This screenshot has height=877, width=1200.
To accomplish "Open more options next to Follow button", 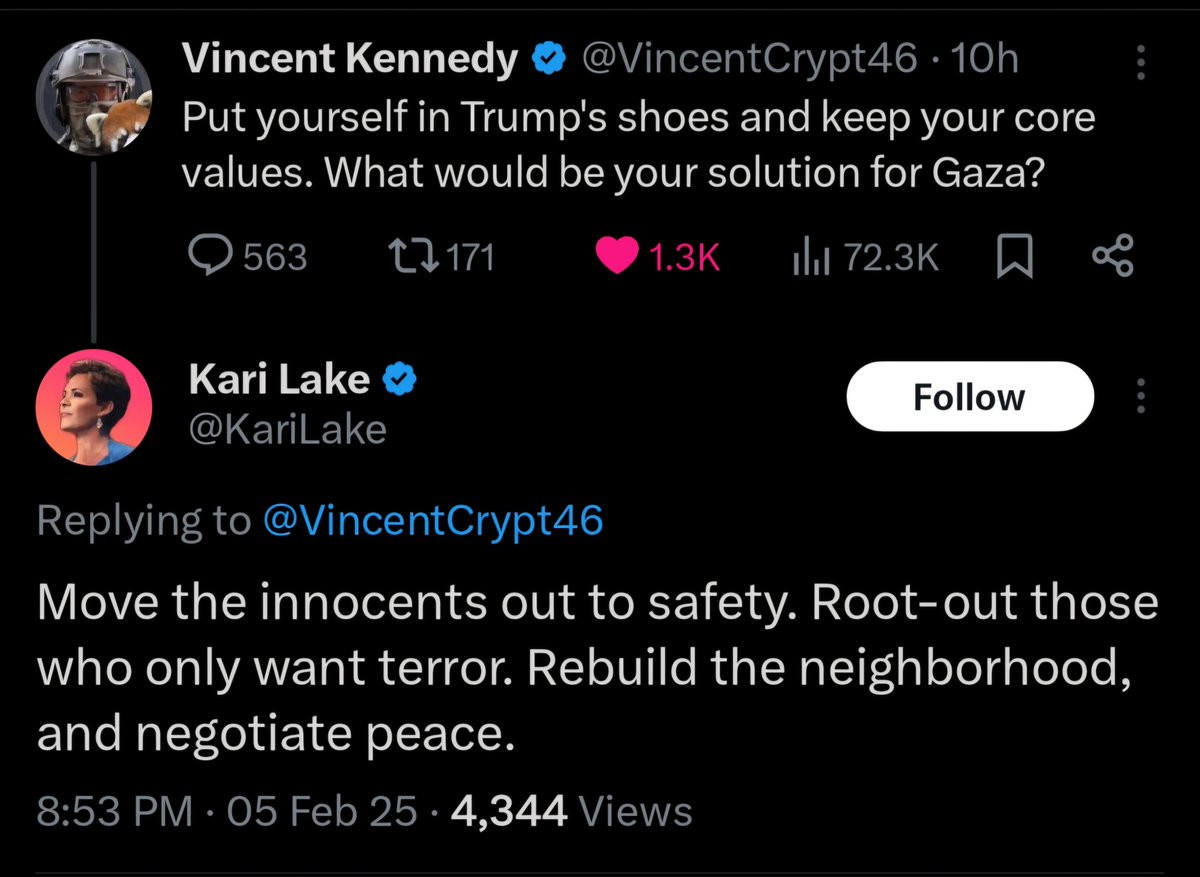I will [x=1138, y=397].
